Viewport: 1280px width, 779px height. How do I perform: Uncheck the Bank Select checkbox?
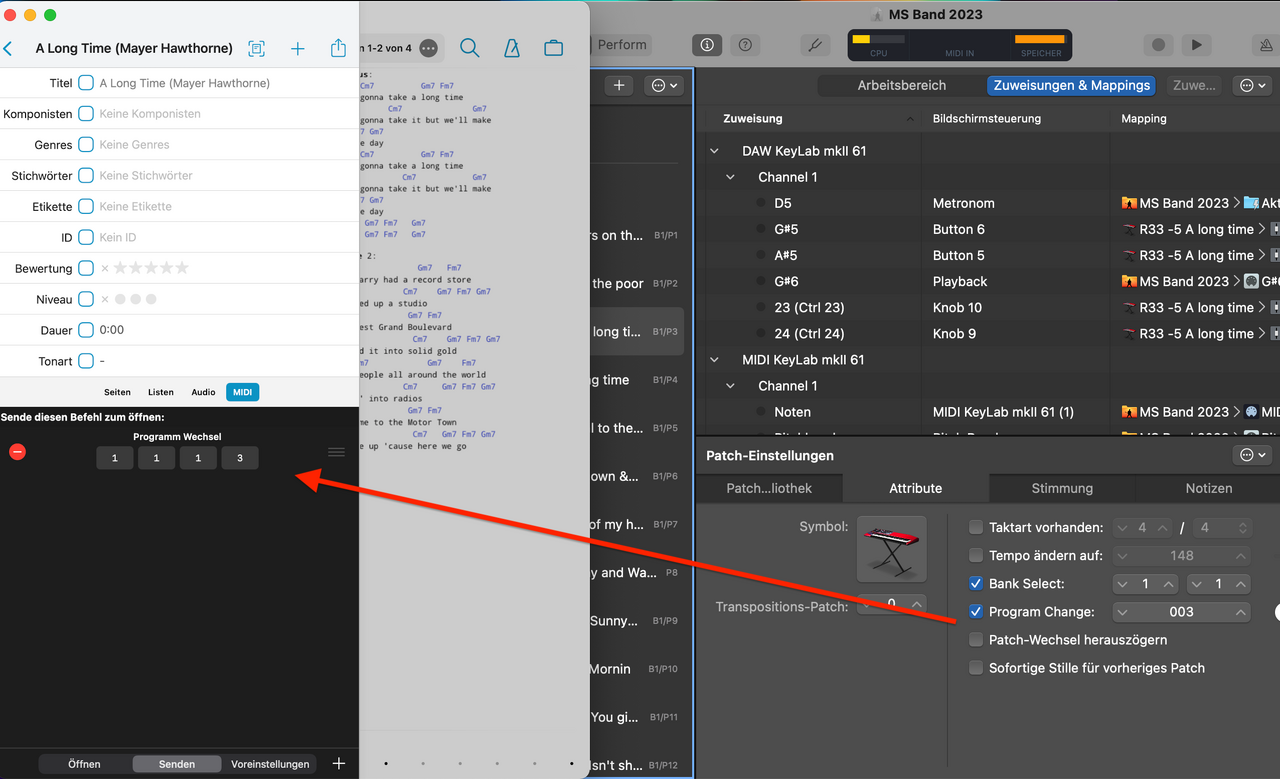point(976,583)
